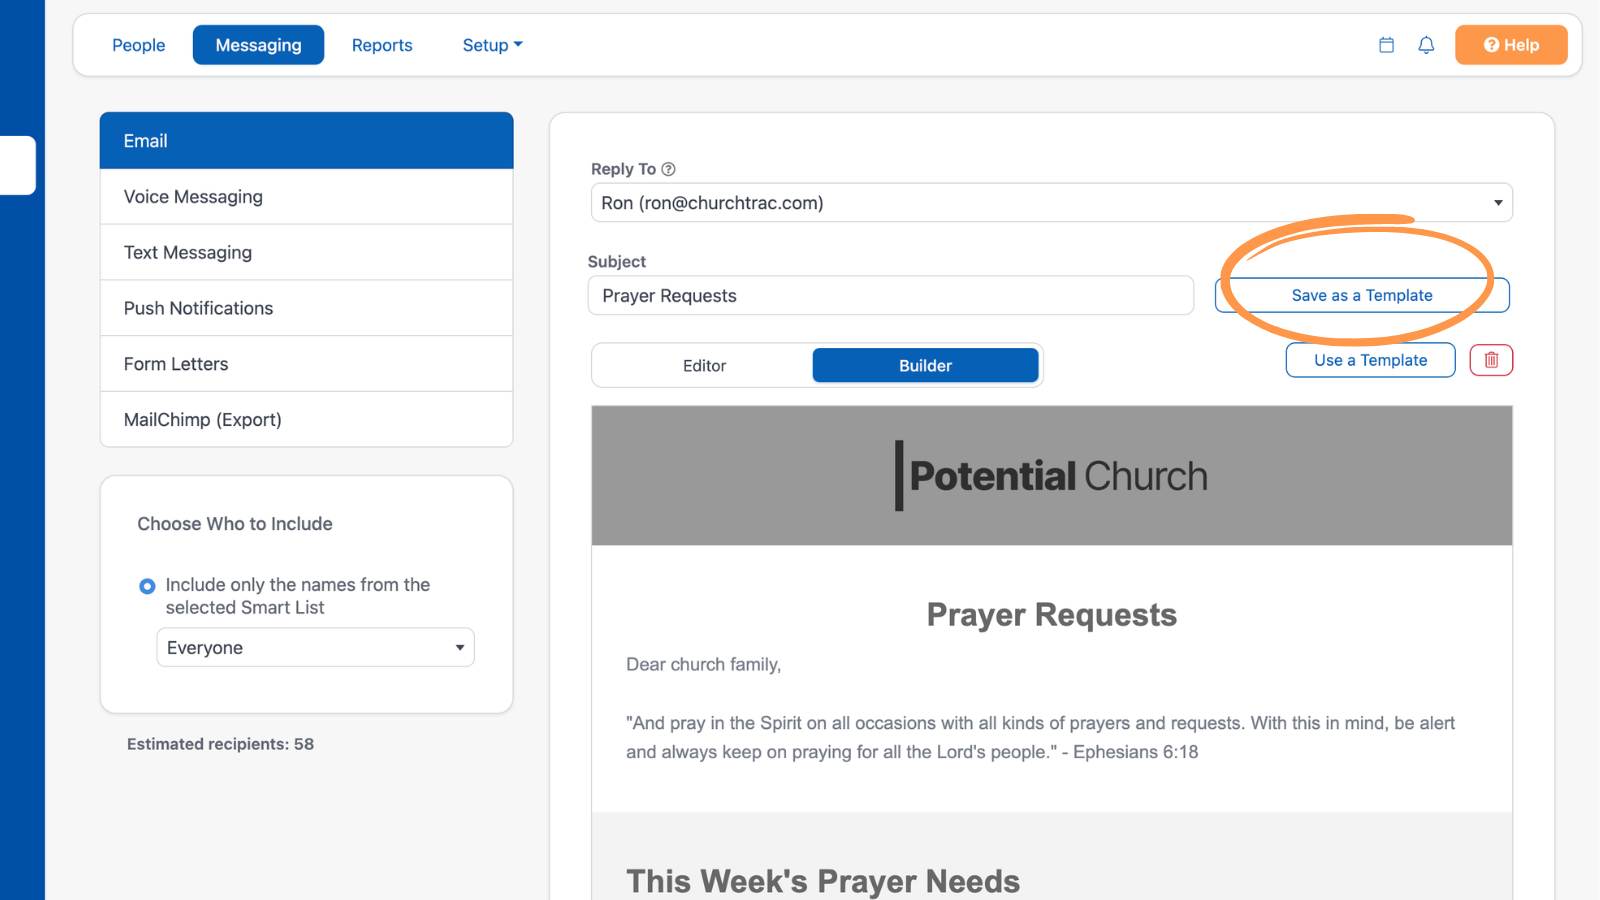Open Text Messaging section
The image size is (1600, 900).
[306, 253]
